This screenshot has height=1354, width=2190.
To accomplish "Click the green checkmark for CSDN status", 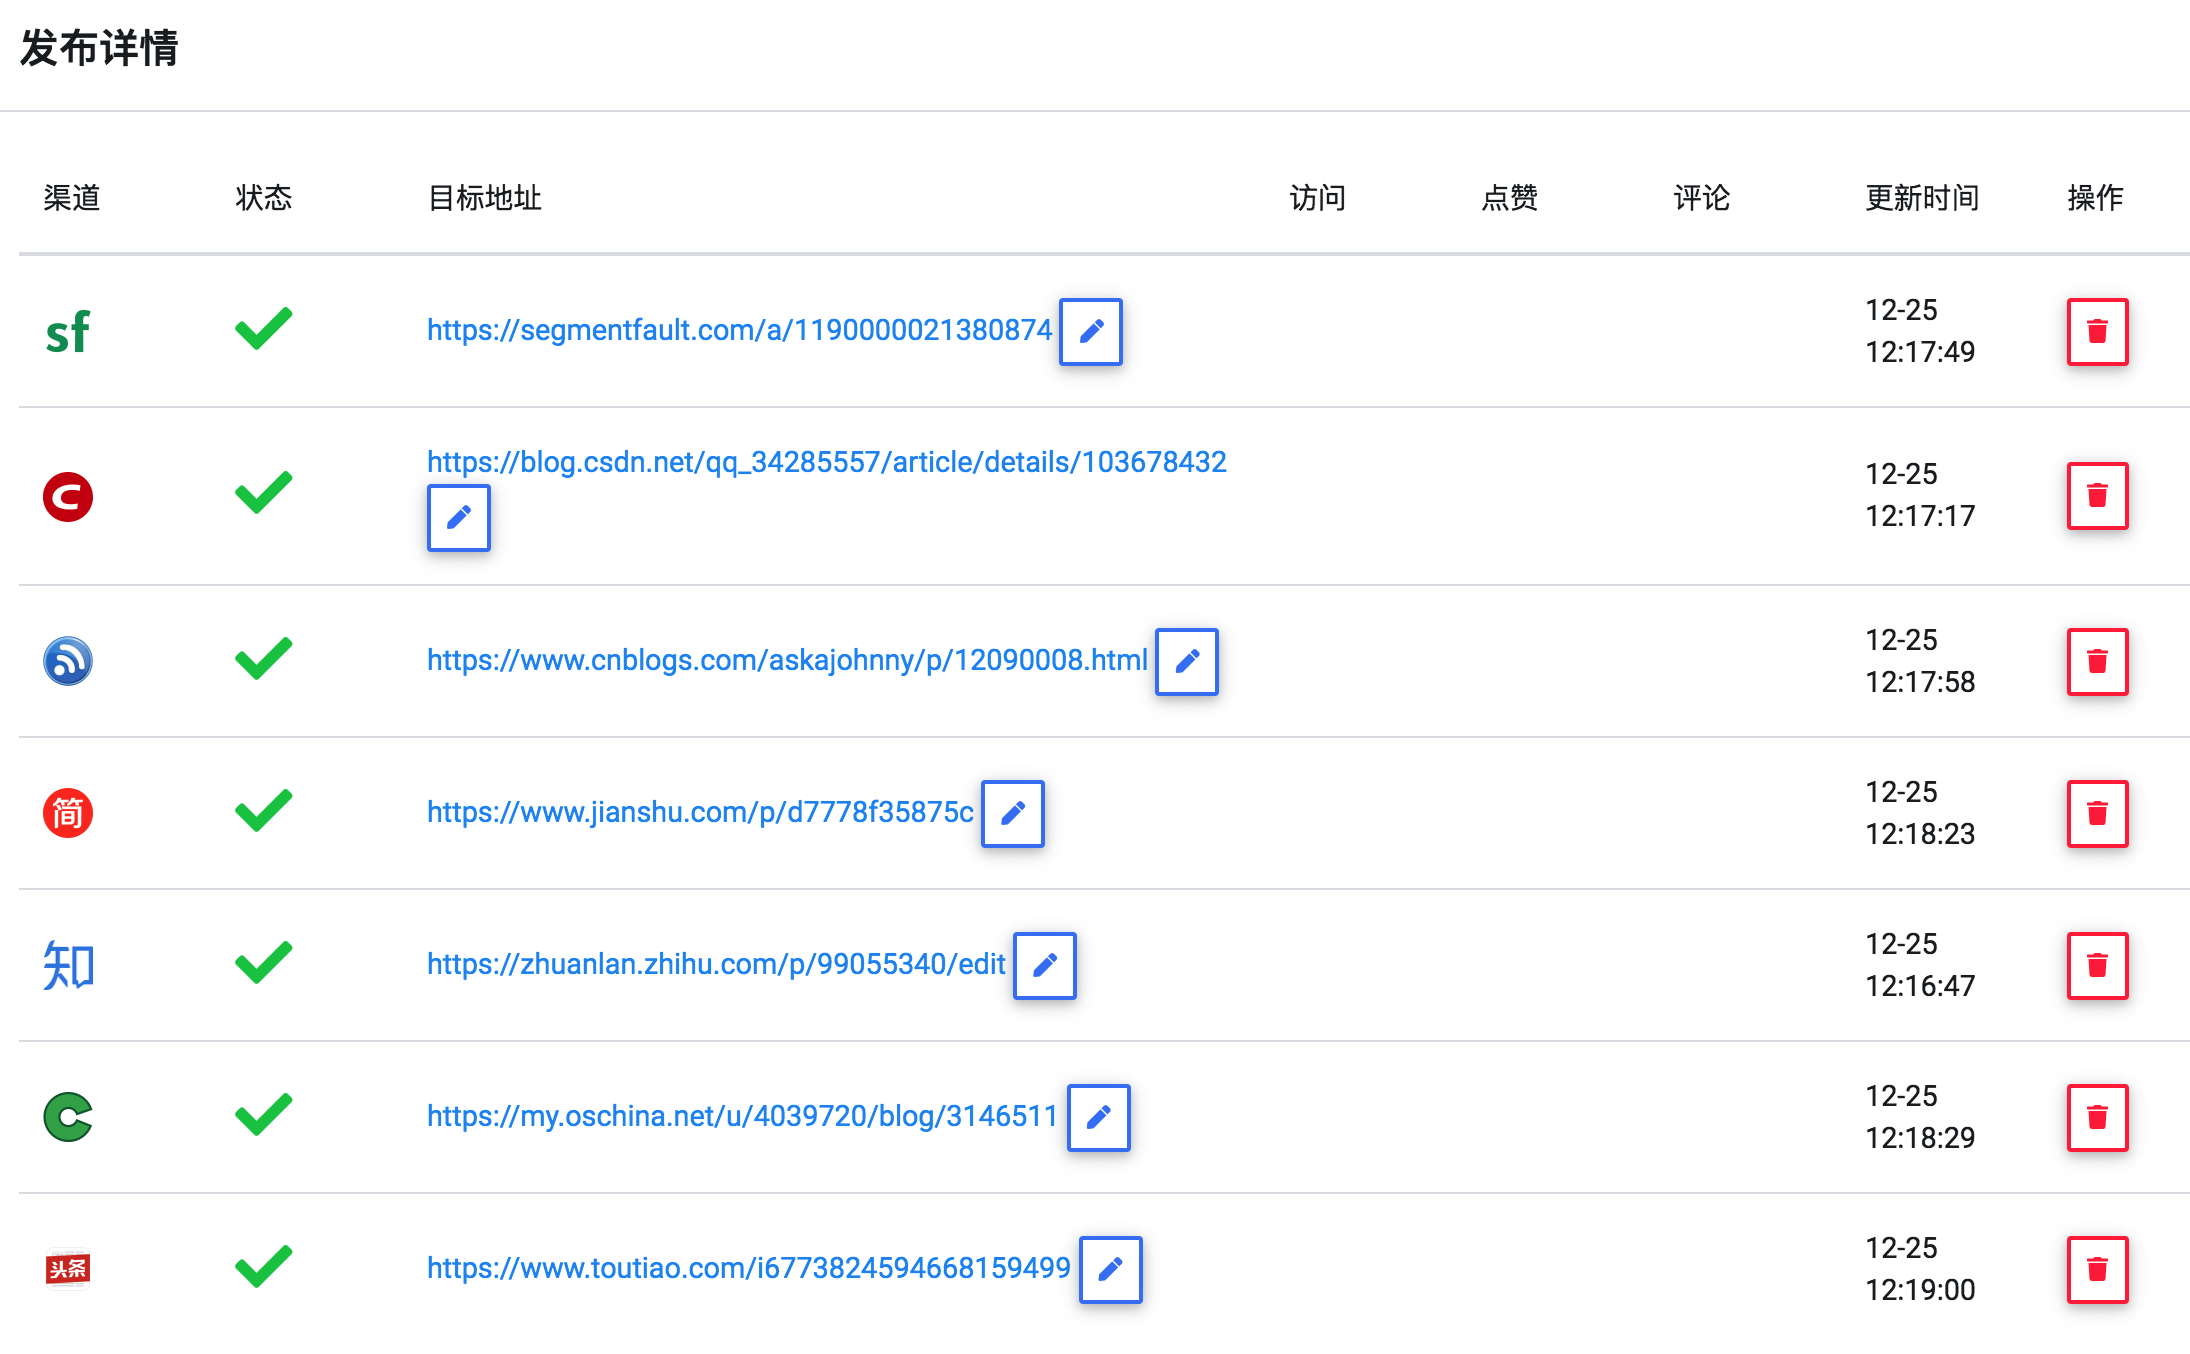I will (262, 490).
